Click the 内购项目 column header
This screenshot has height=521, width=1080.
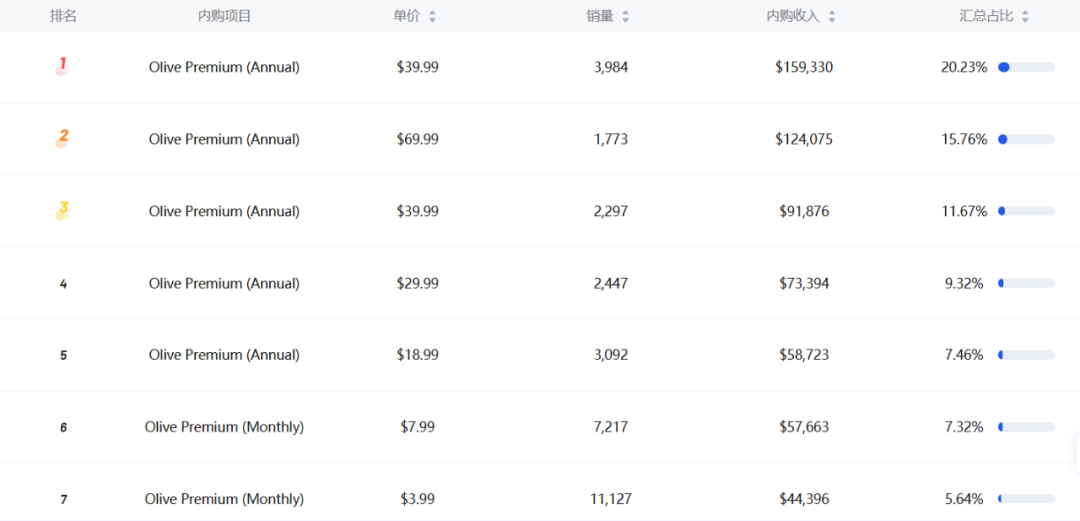point(224,16)
